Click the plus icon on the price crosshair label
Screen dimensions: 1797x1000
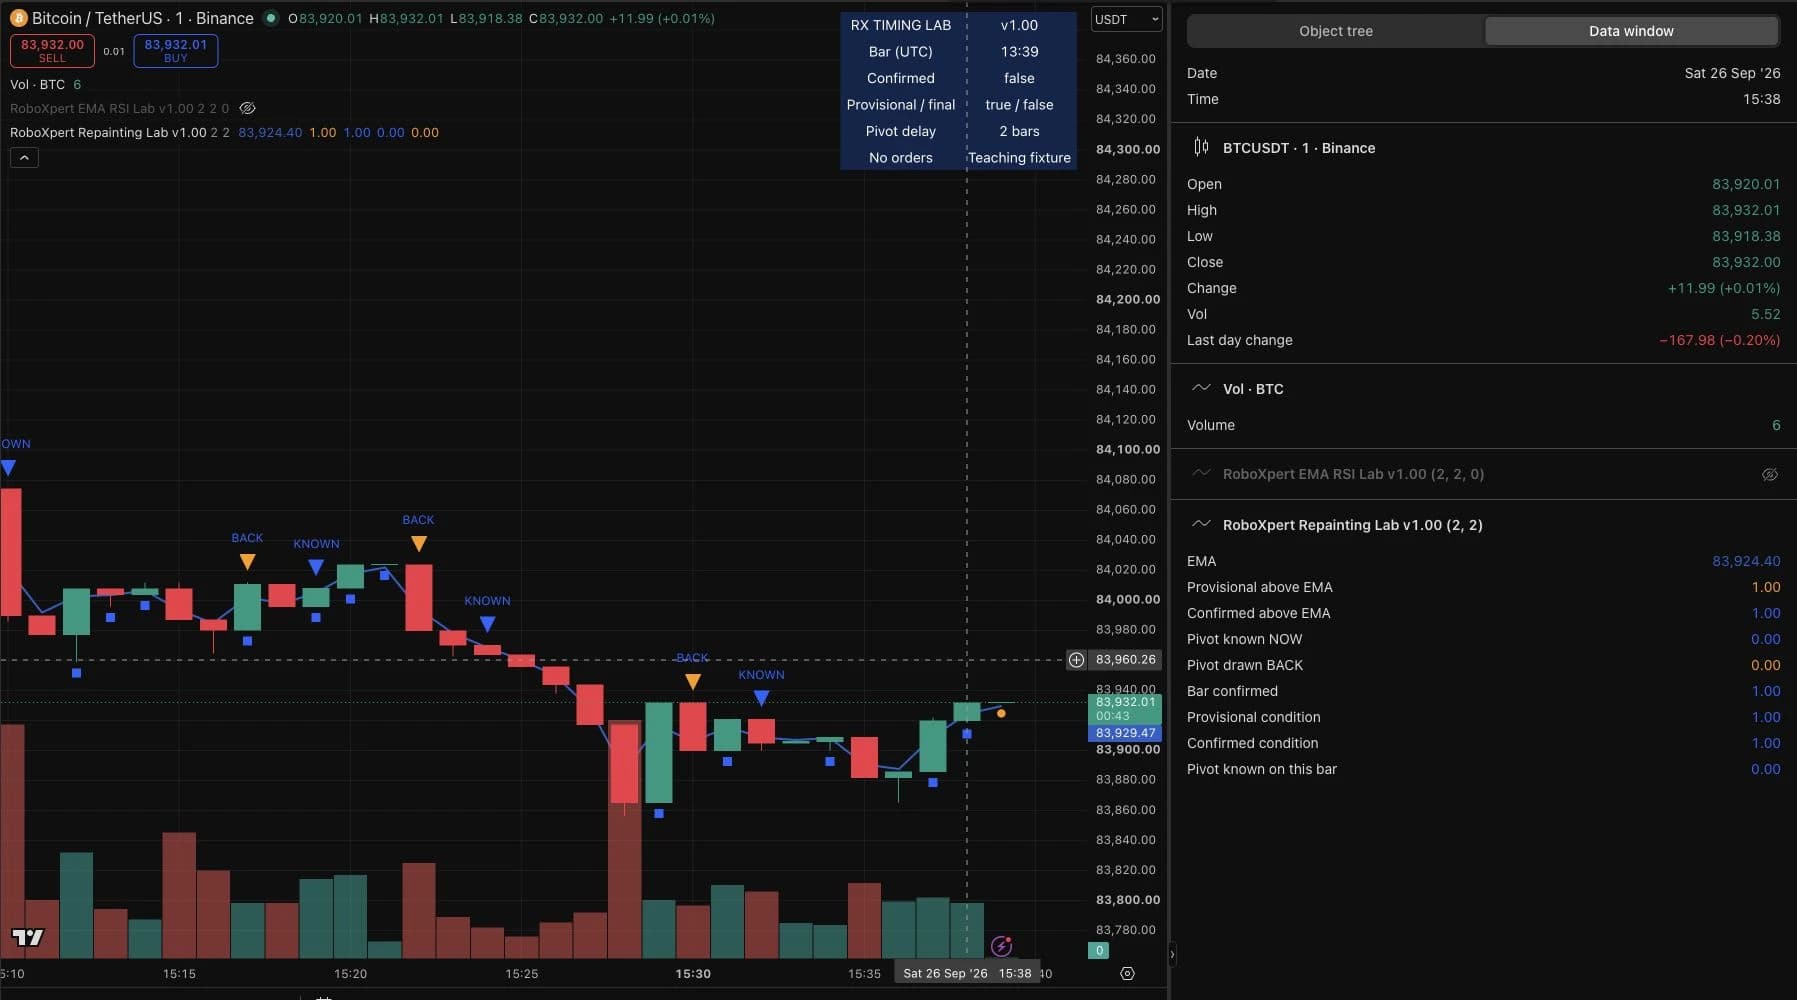pyautogui.click(x=1076, y=659)
